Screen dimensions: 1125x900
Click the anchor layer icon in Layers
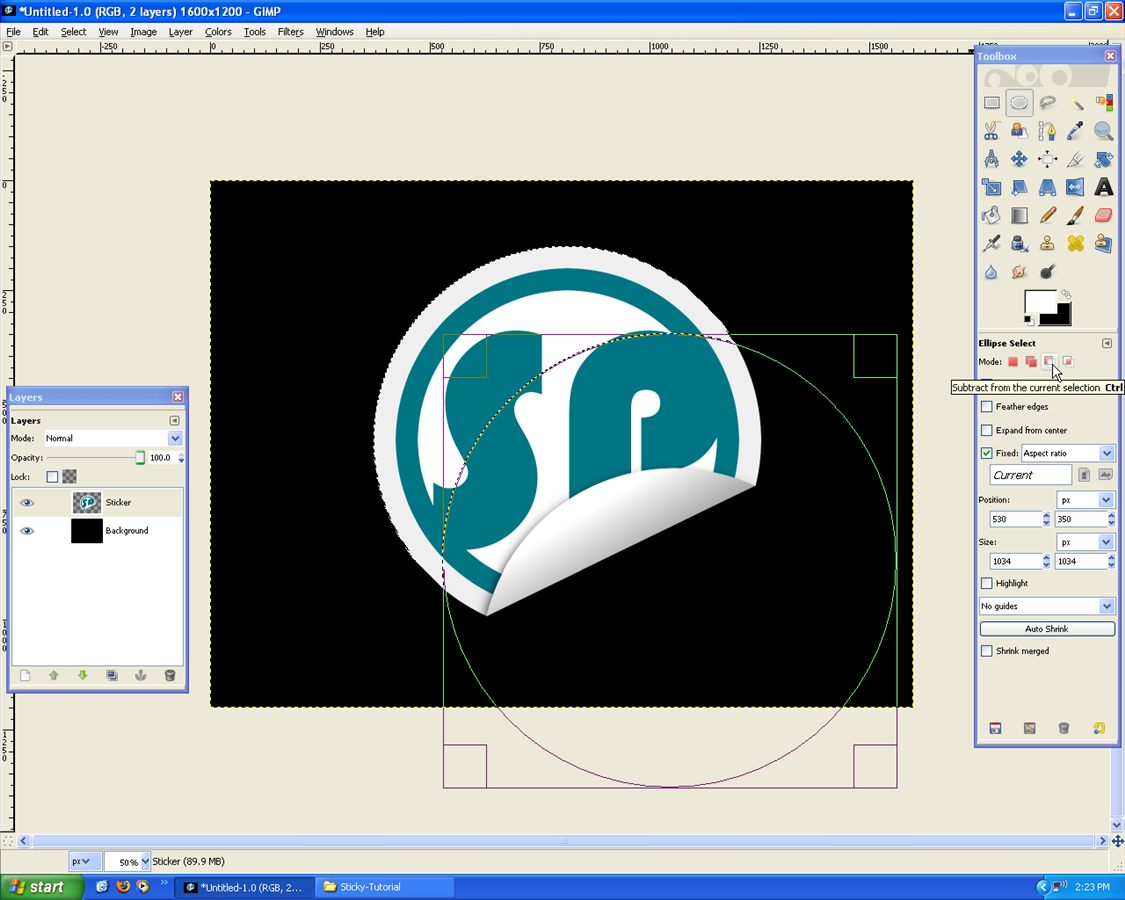pos(141,675)
